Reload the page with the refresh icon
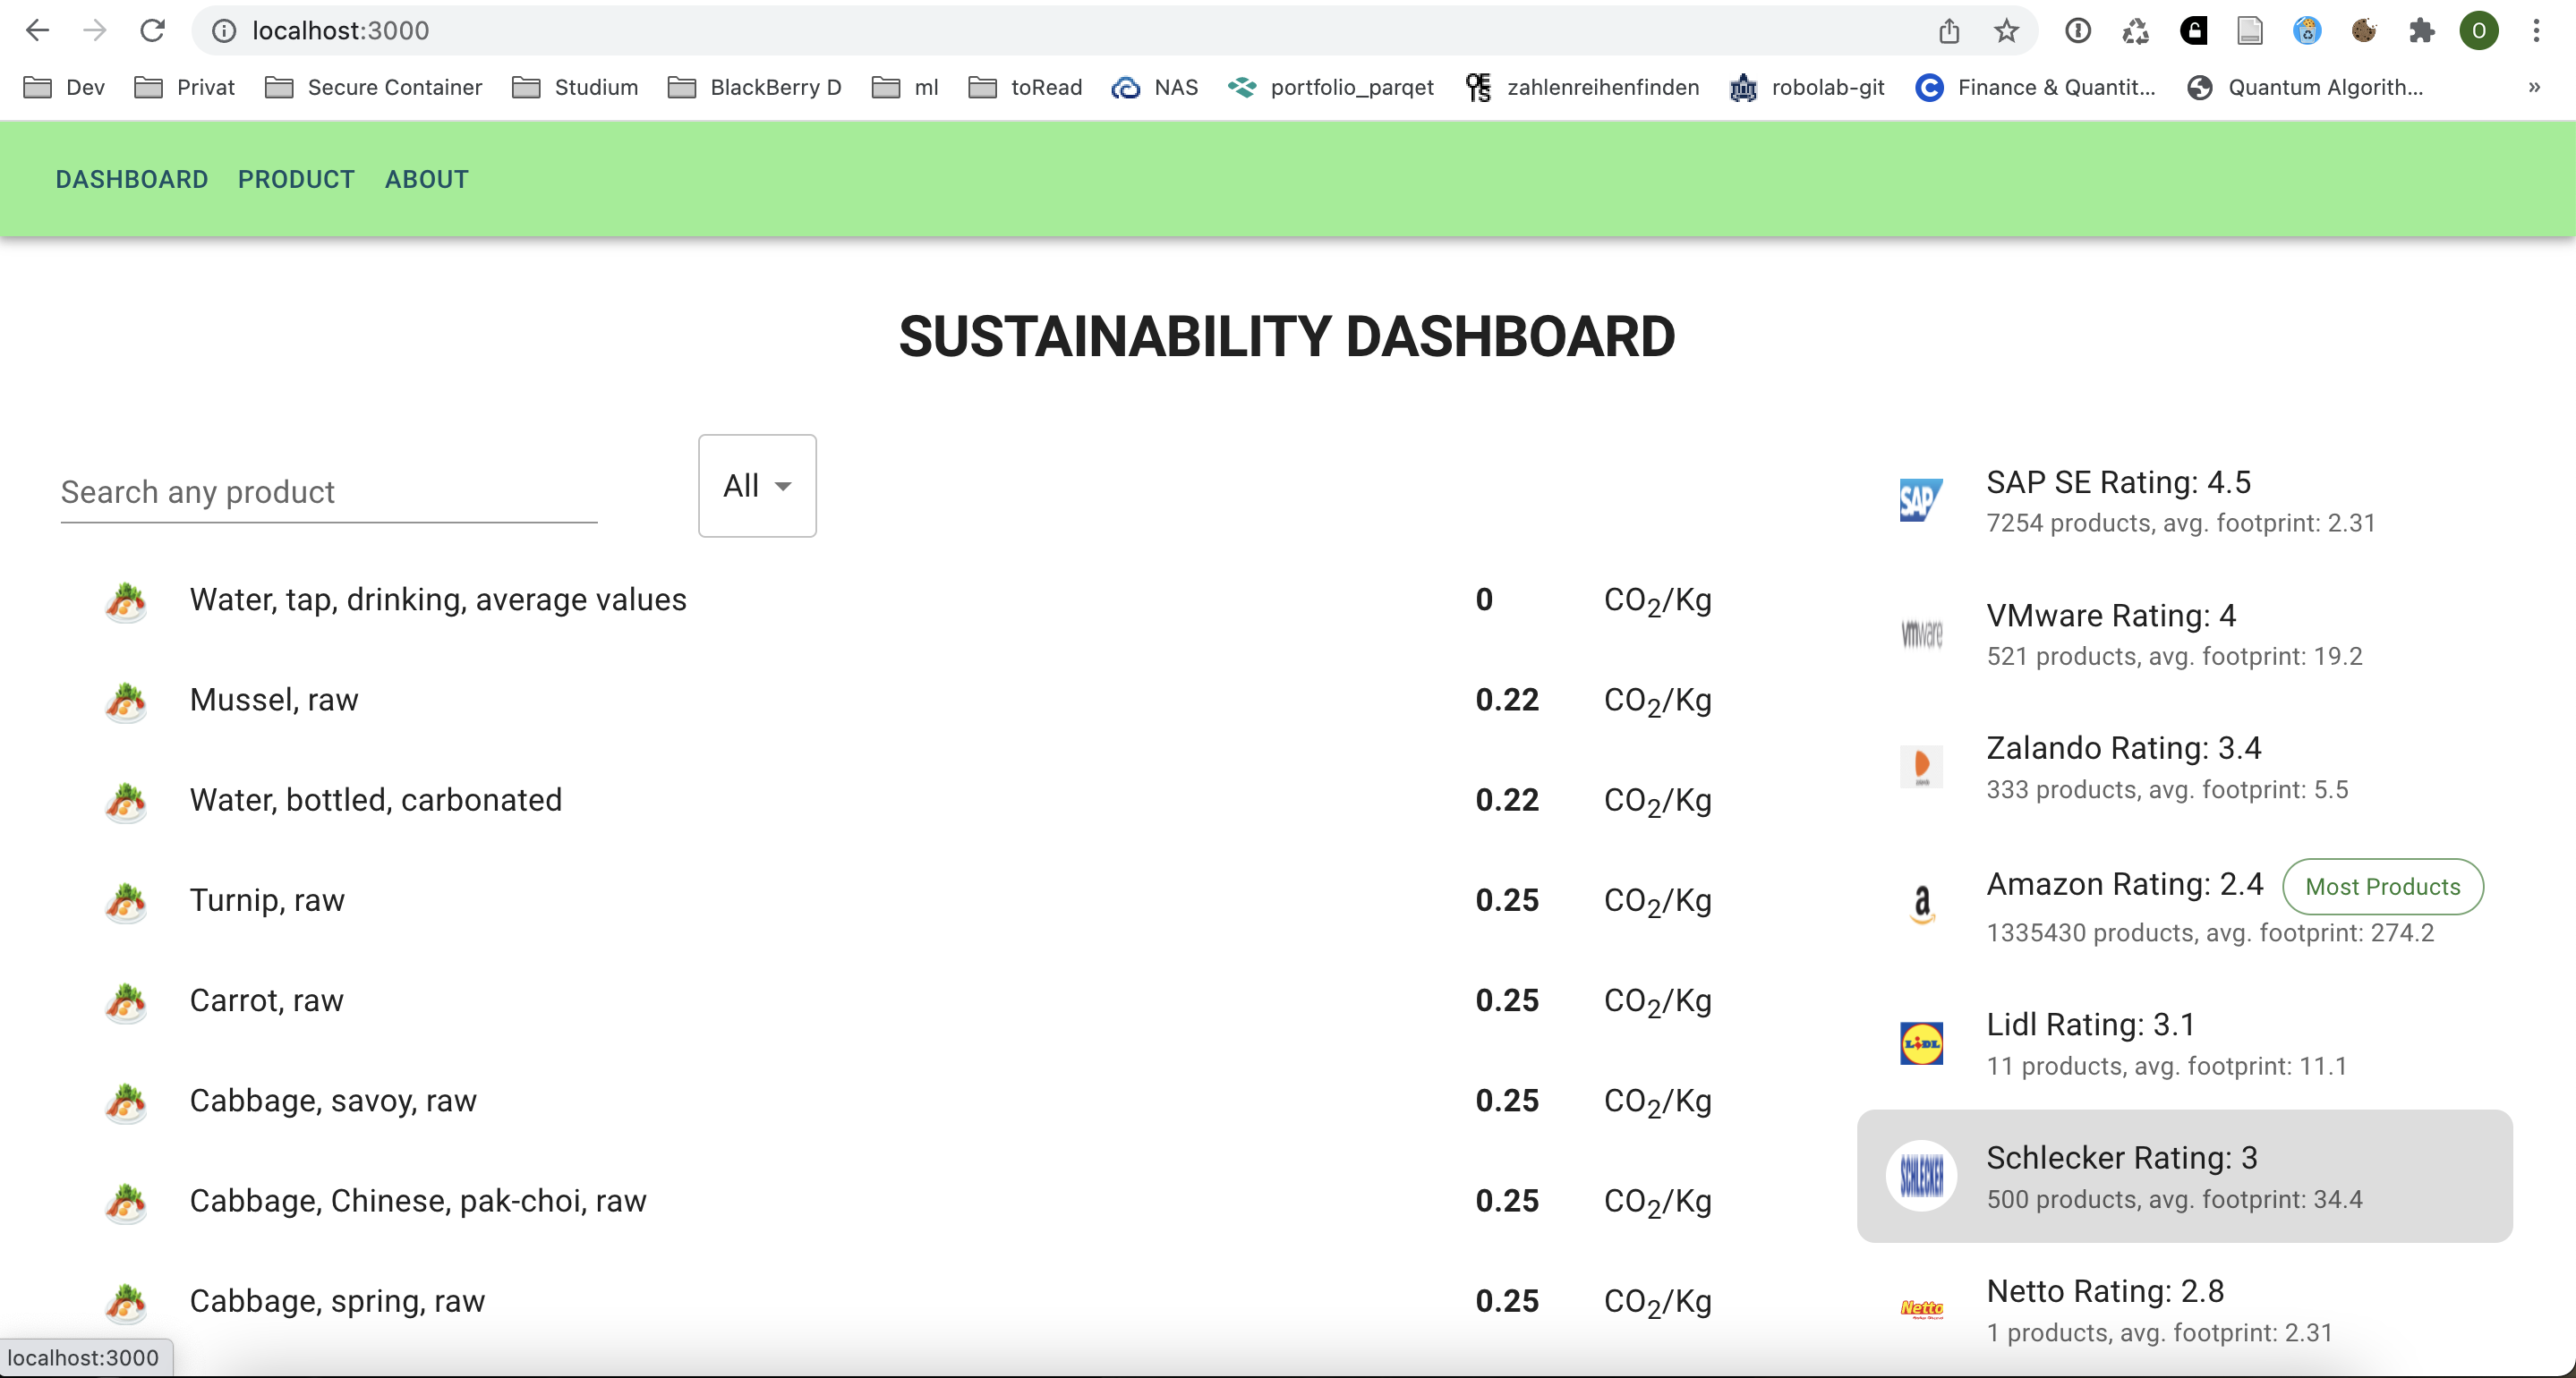 click(154, 30)
